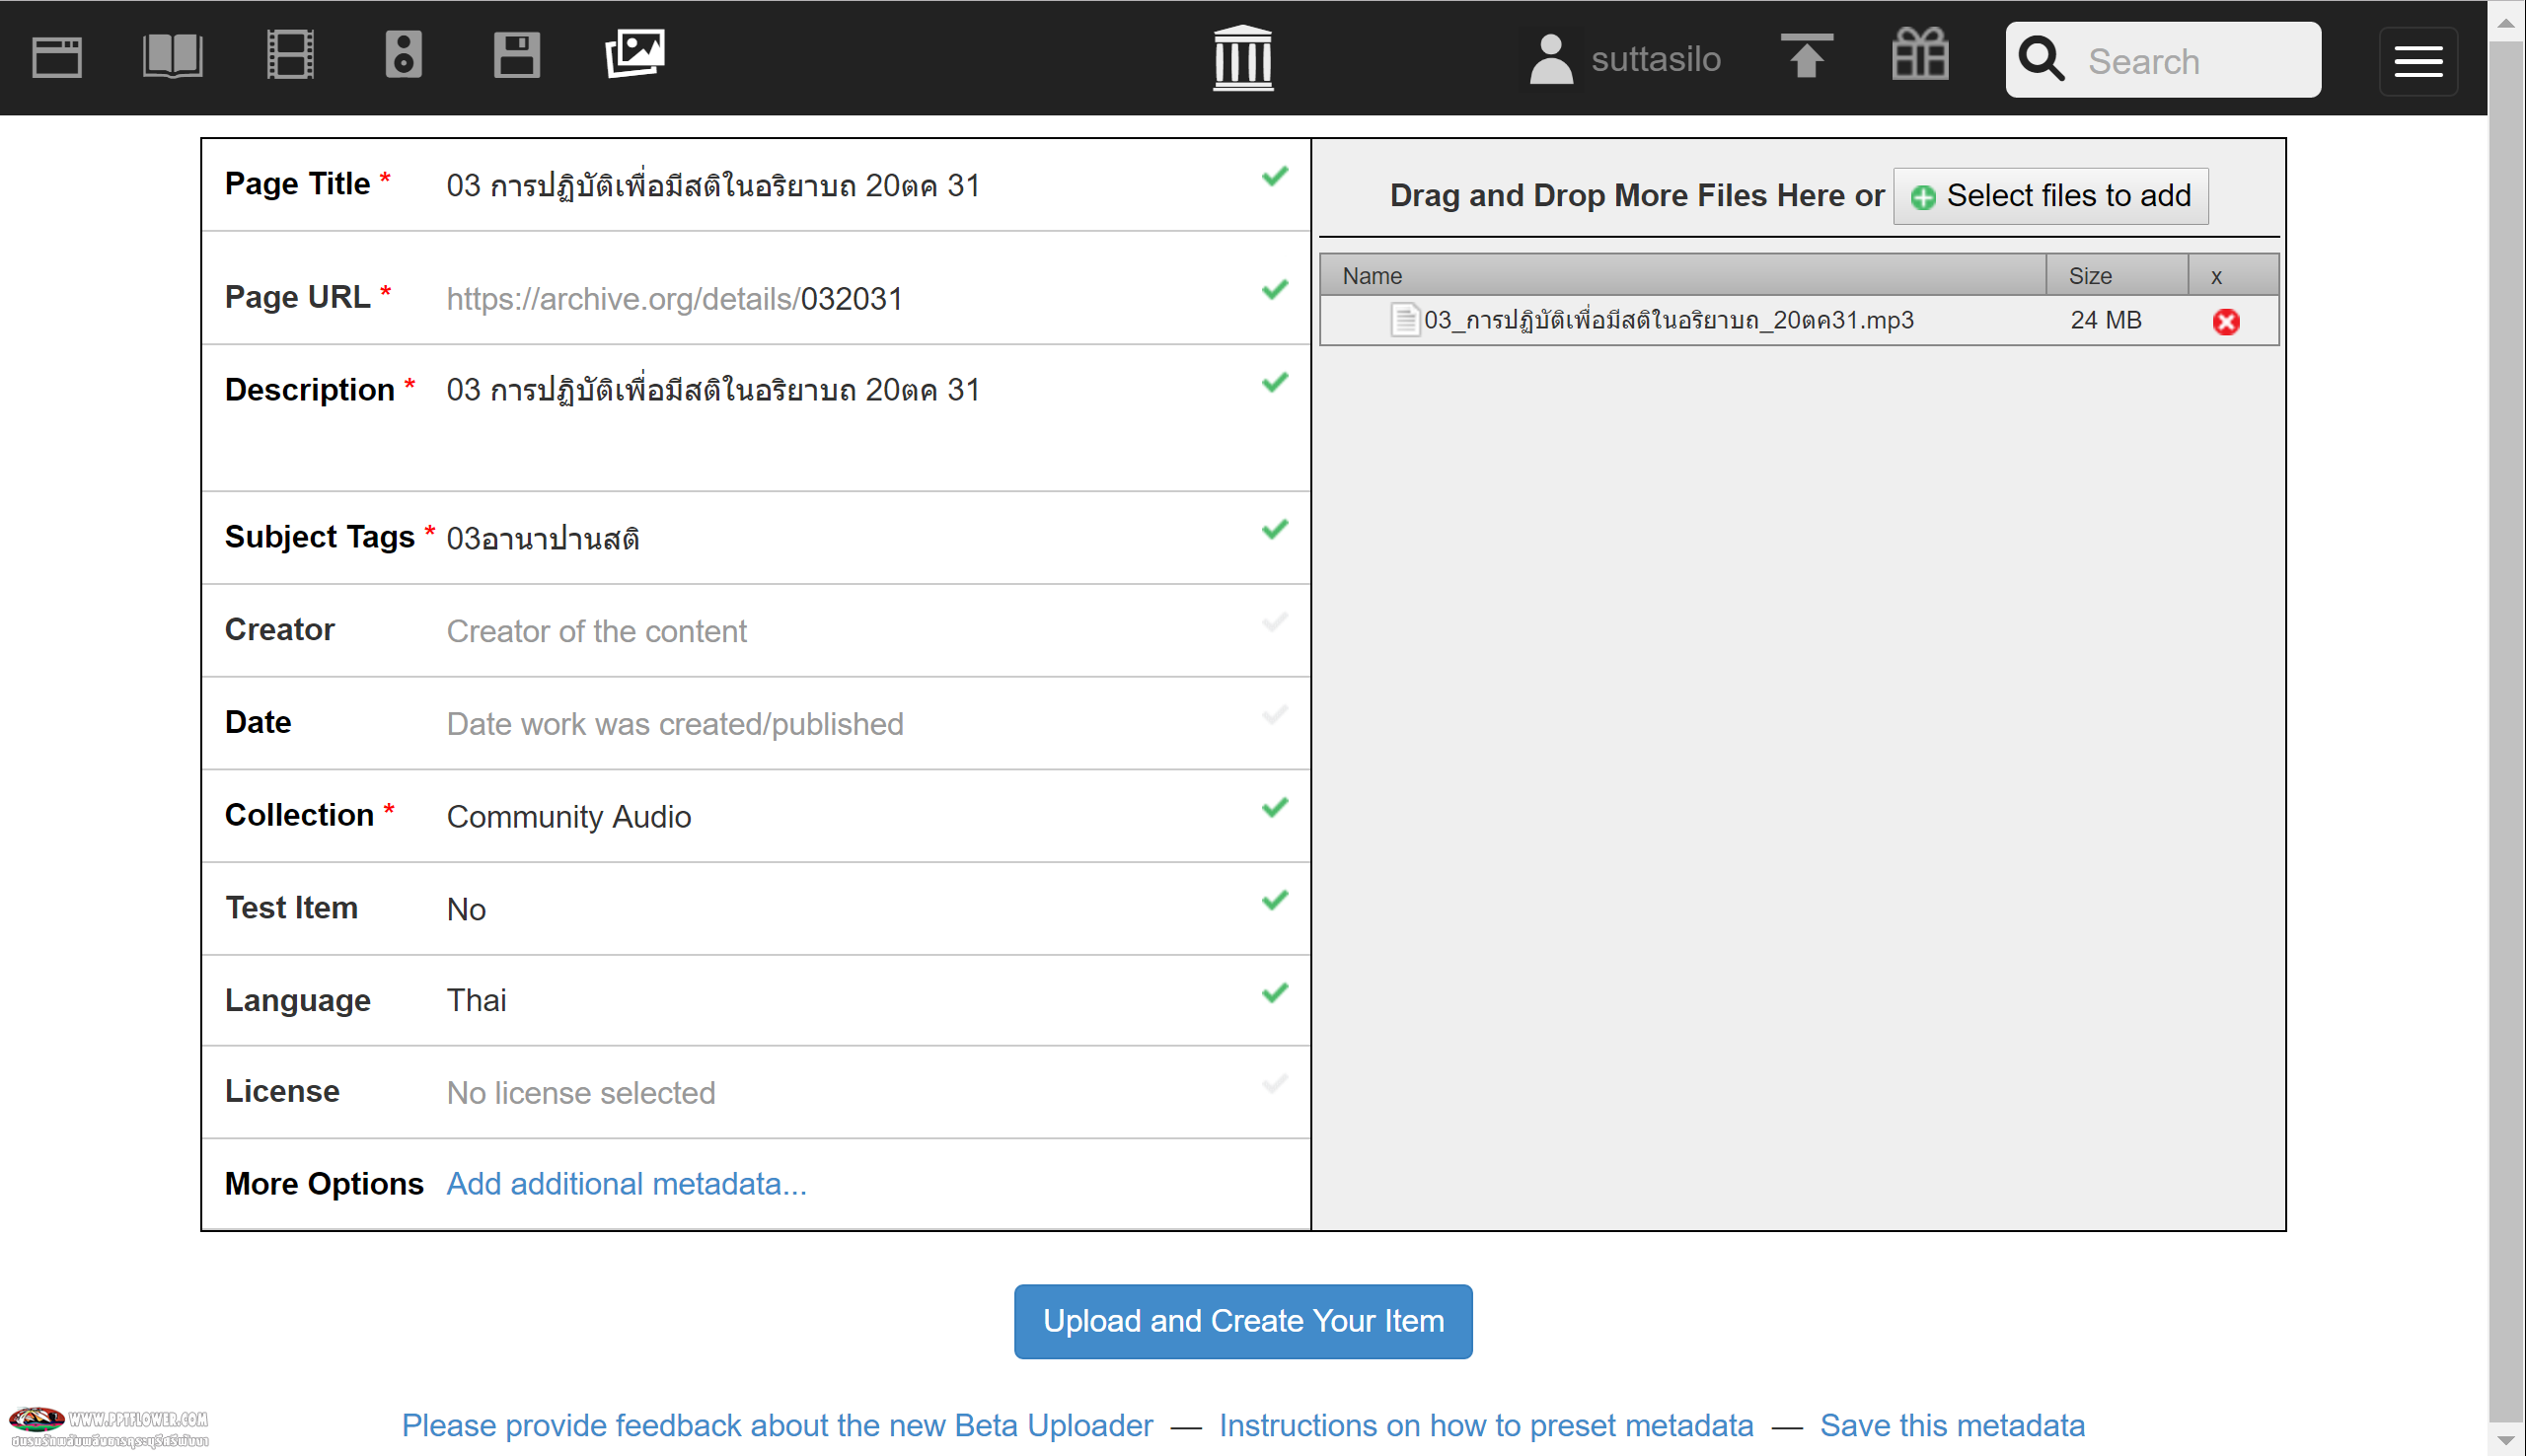
Task: Click the 24 MB size cell
Action: [x=2106, y=321]
